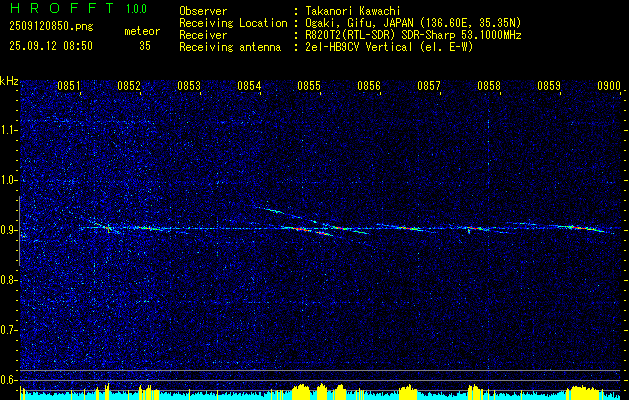This screenshot has height=400, width=629.
Task: Click the meteor label
Action: [x=142, y=31]
